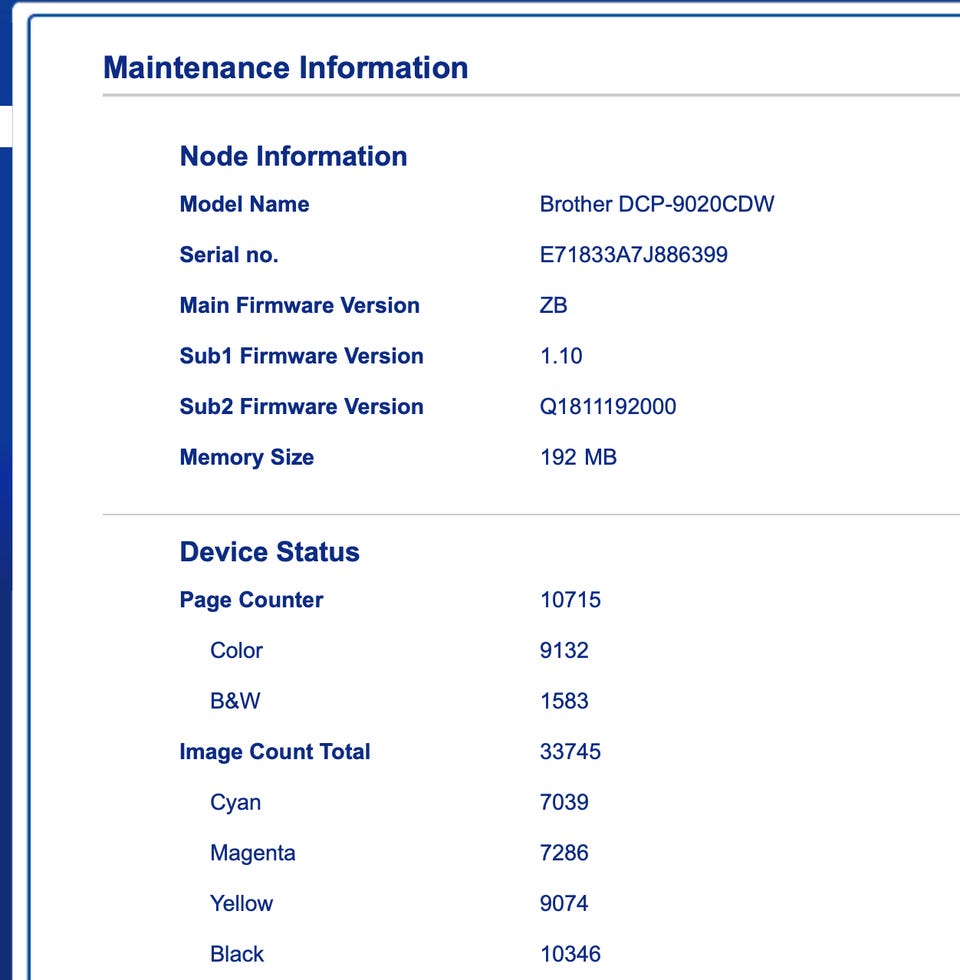
Task: Click the "Main Firmware Version" label
Action: (x=299, y=306)
